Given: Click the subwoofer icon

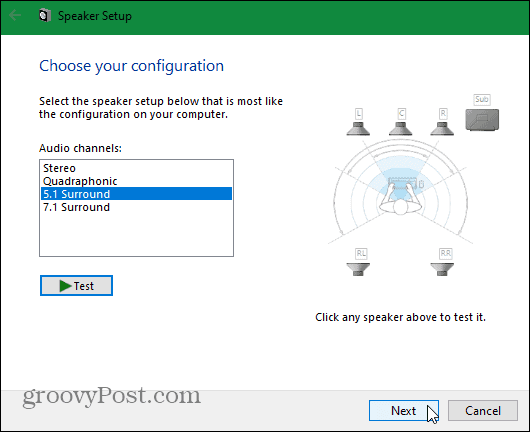Looking at the screenshot, I should (x=482, y=120).
